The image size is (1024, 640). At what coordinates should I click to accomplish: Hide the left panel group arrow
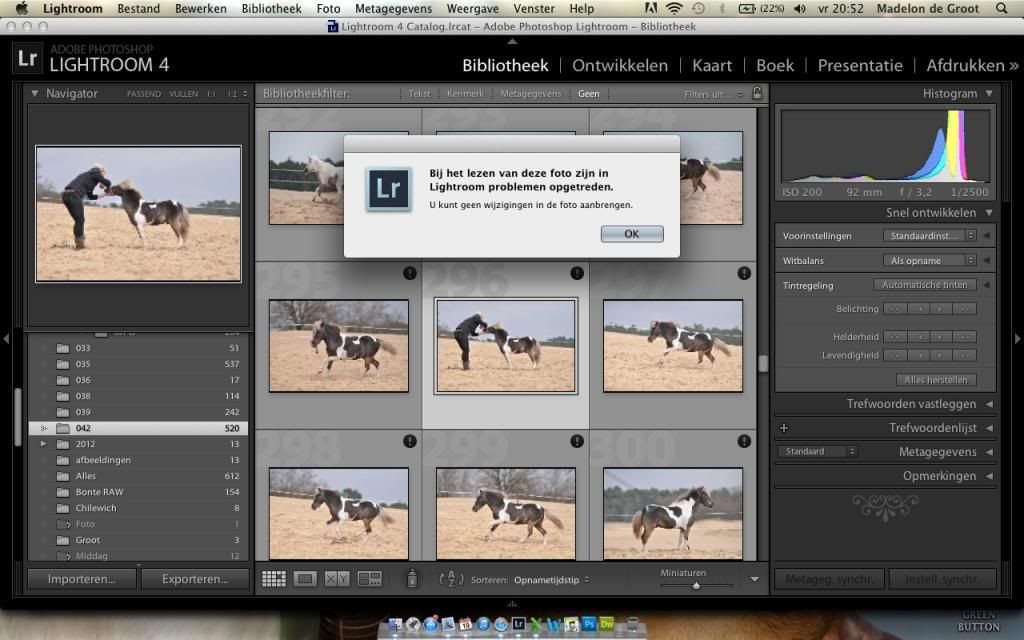pos(6,338)
